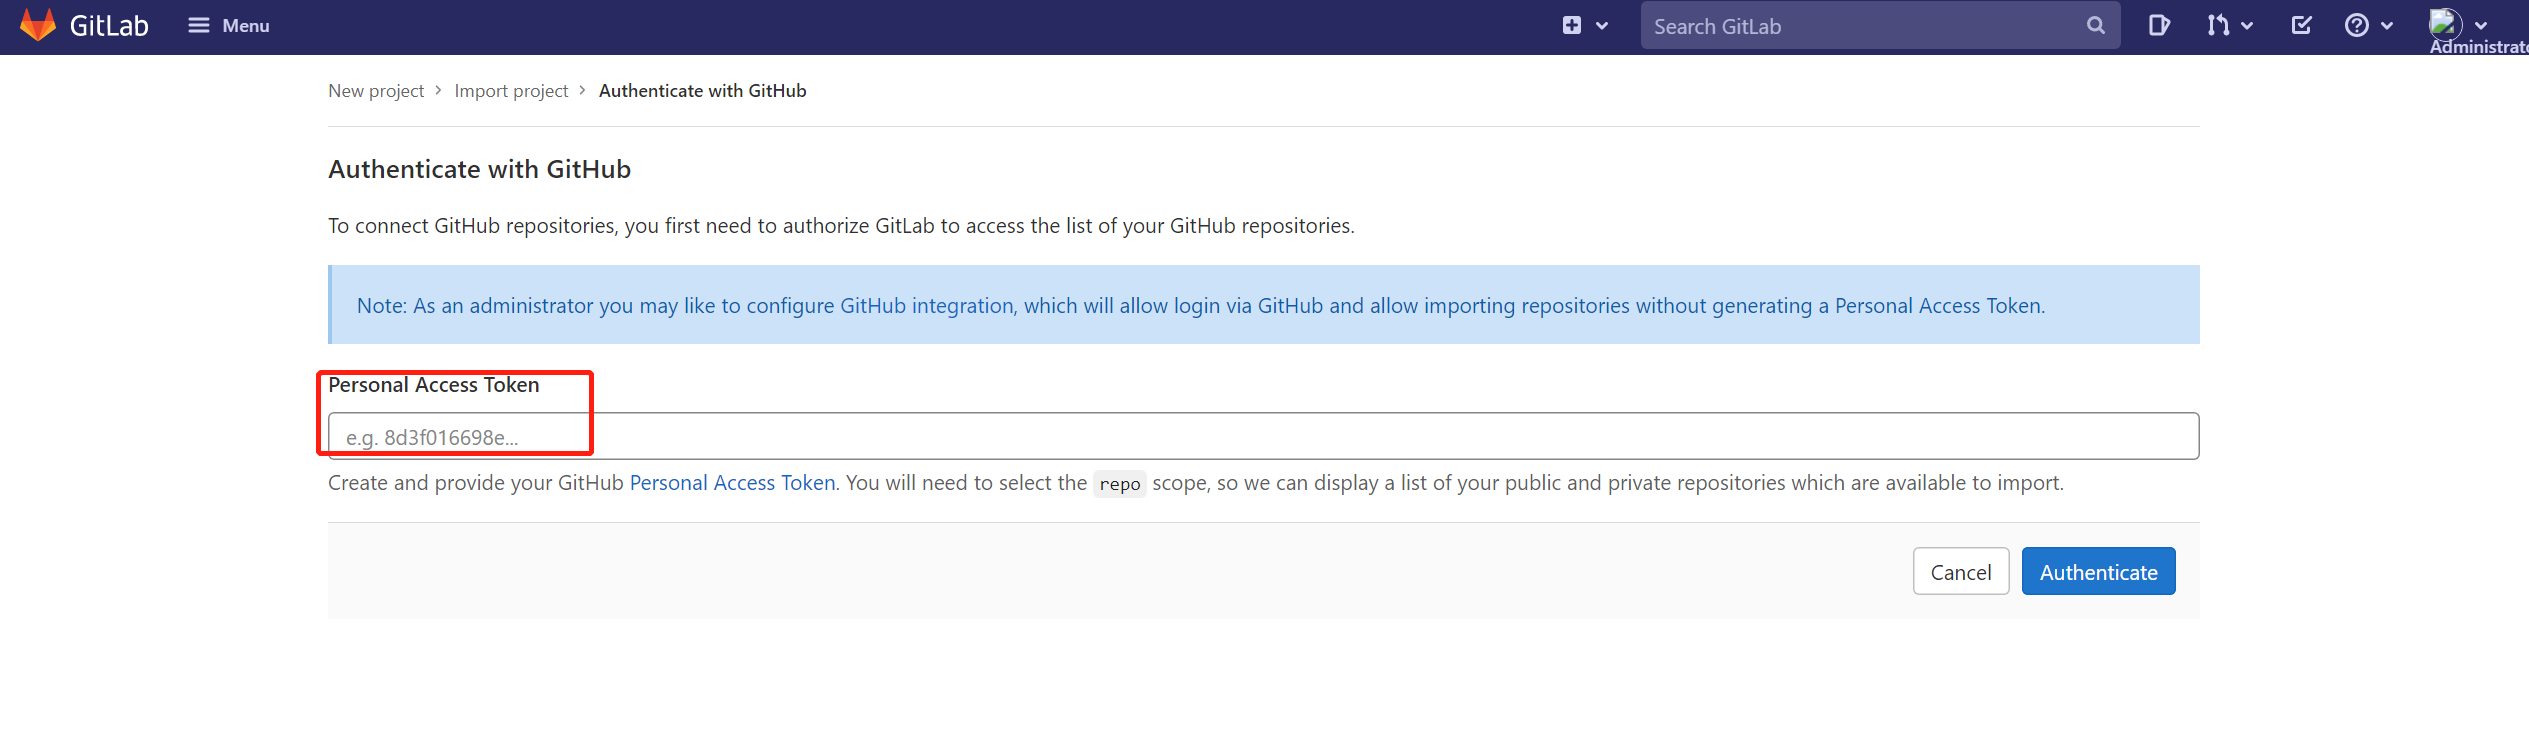
Task: Expand the create new dropdown arrow
Action: tap(1602, 26)
